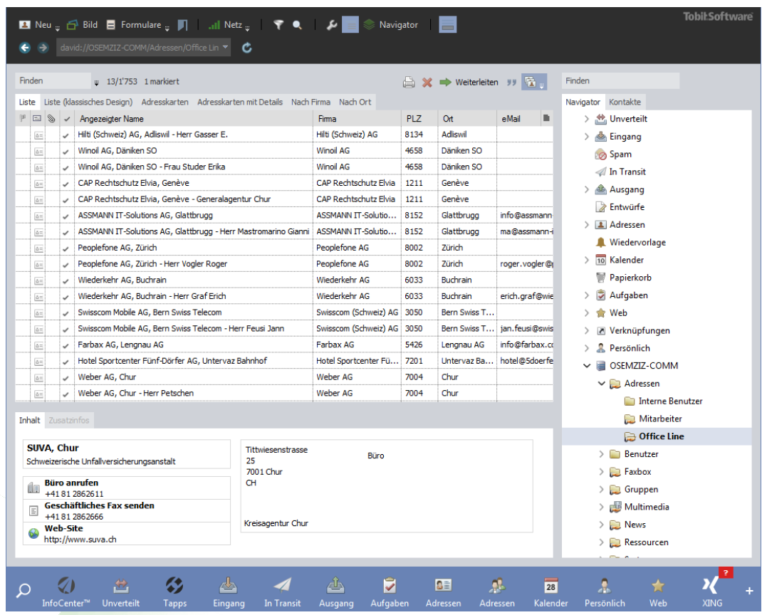Viewport: 767px width, 615px height.
Task: Toggle checkmark for Weber AG, Chur row
Action: [x=66, y=378]
